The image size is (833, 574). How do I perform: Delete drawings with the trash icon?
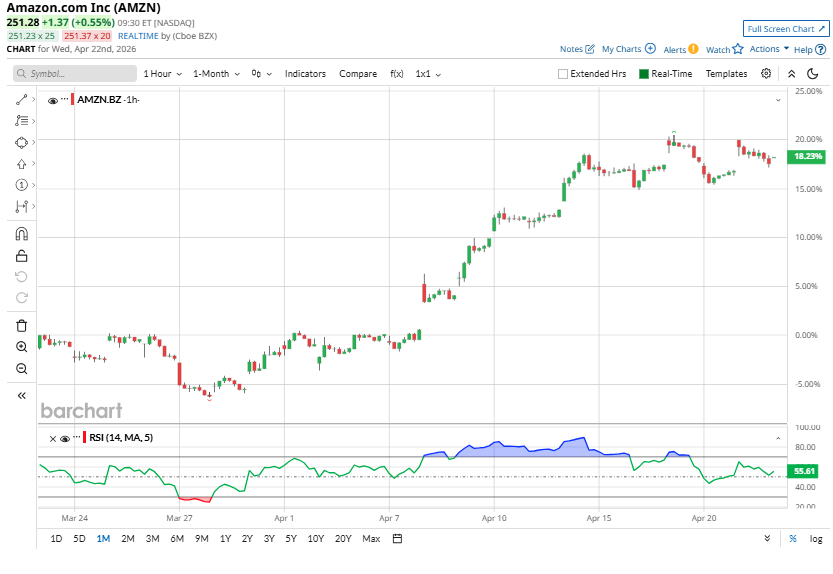click(21, 325)
